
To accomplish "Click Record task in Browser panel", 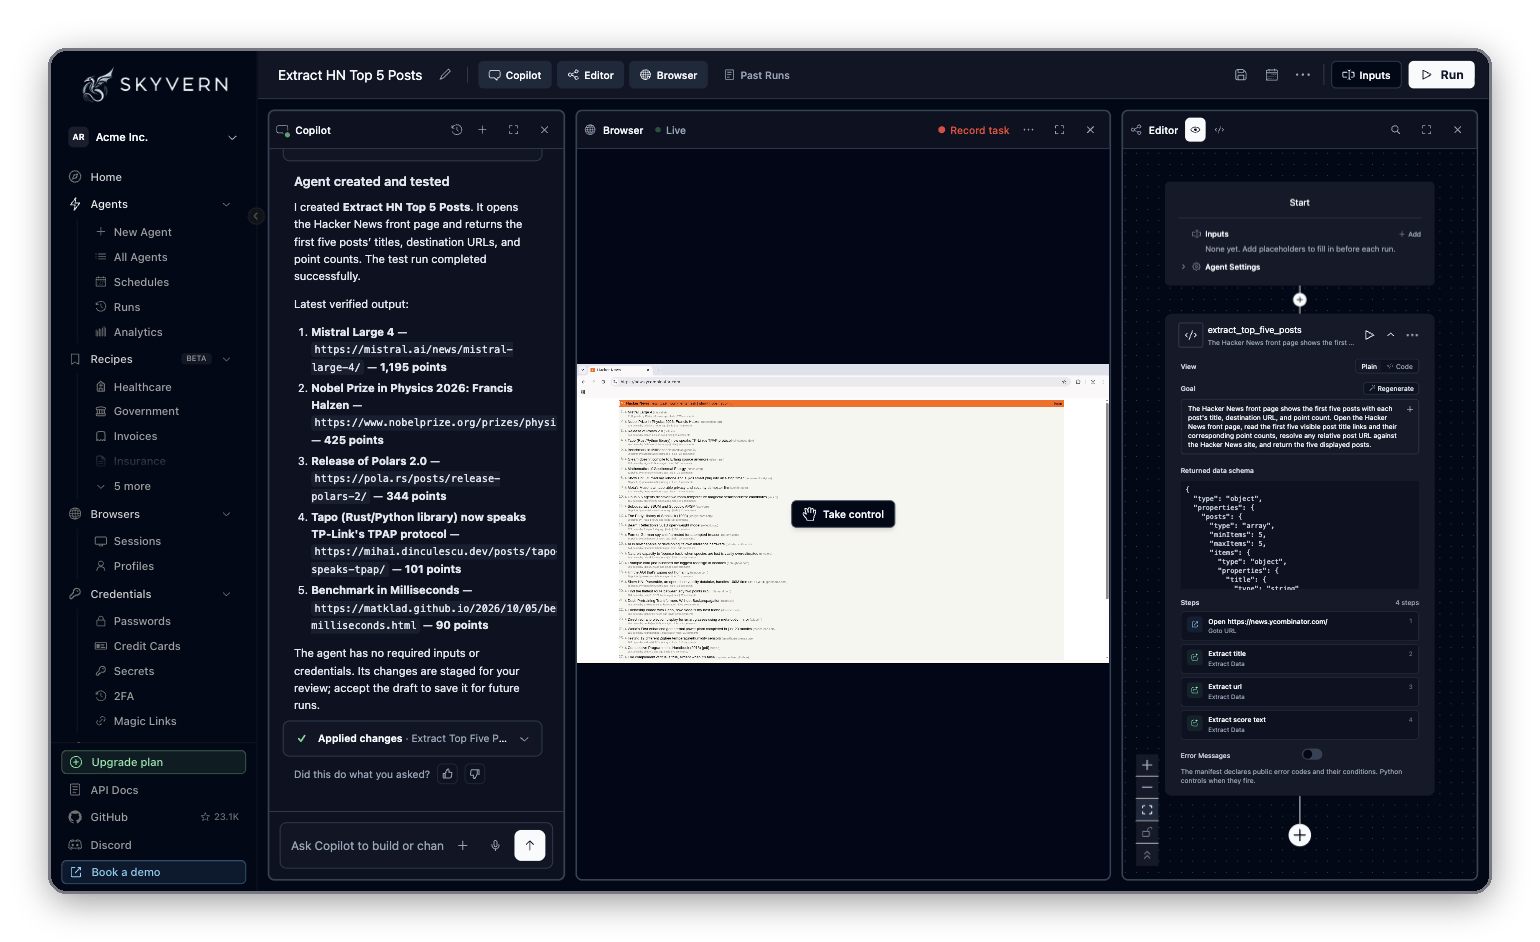I will 973,130.
